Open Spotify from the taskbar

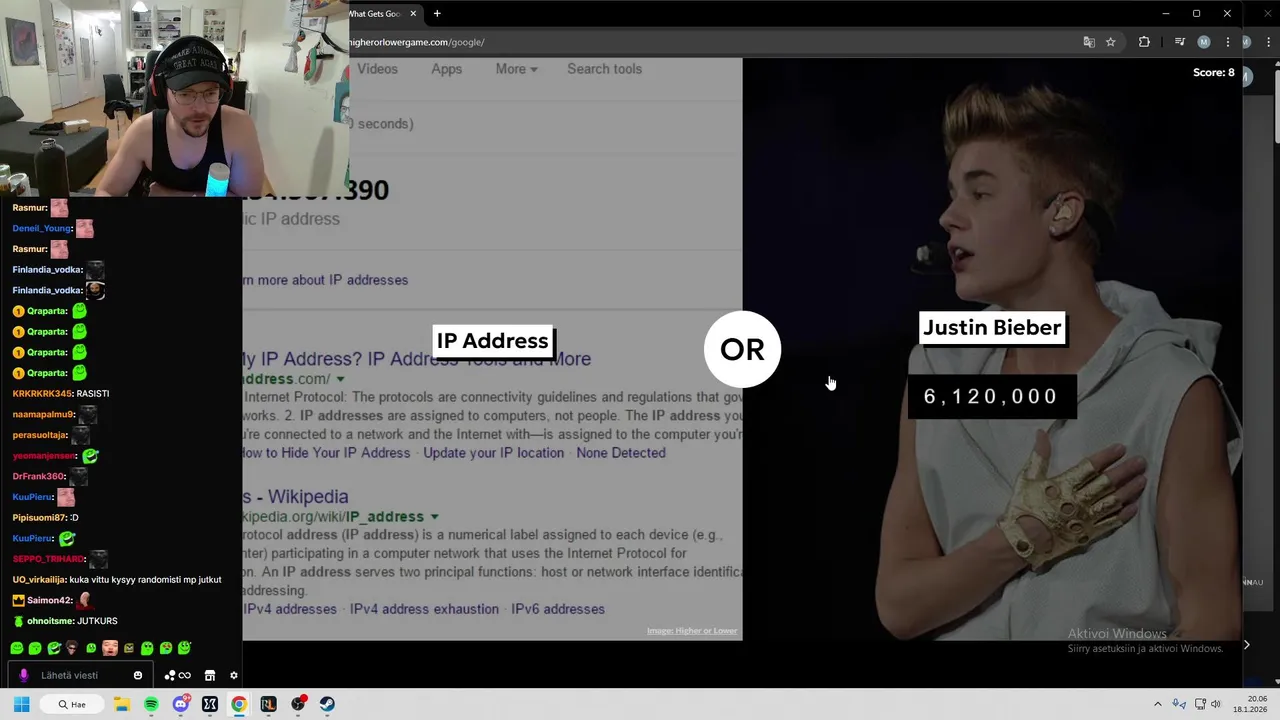point(151,704)
